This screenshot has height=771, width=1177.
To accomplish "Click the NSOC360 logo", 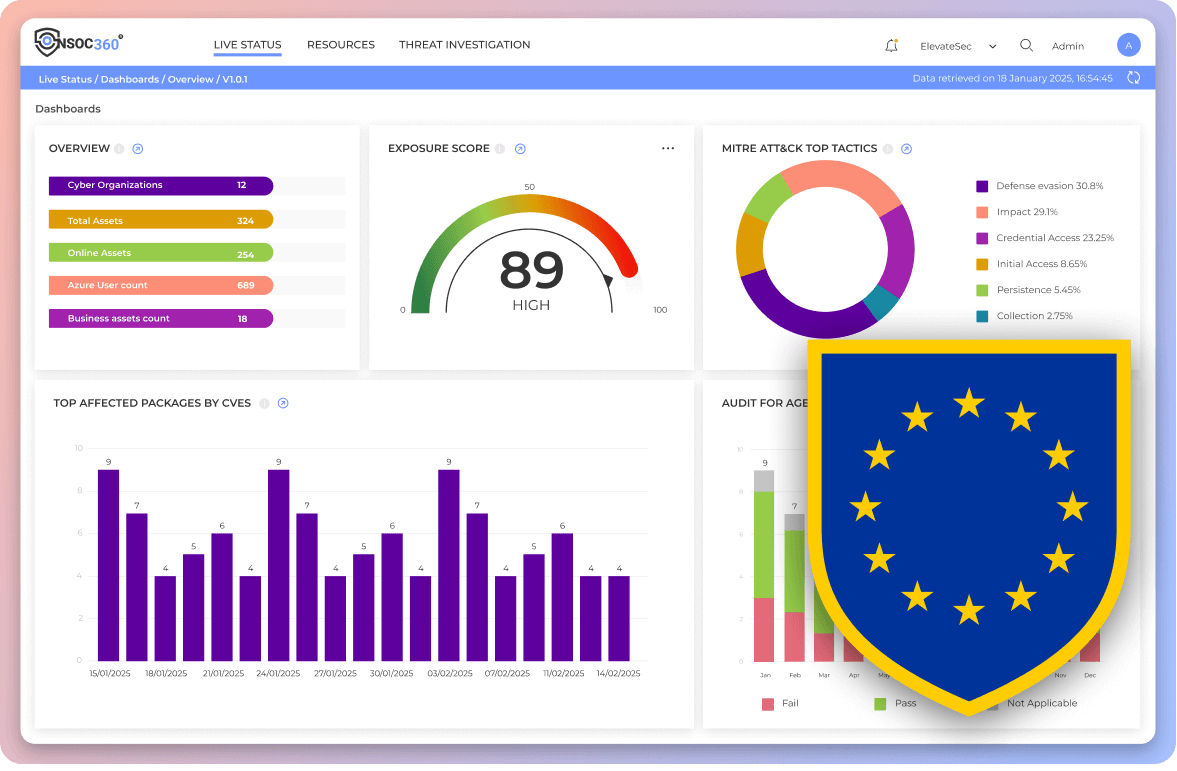I will (79, 43).
